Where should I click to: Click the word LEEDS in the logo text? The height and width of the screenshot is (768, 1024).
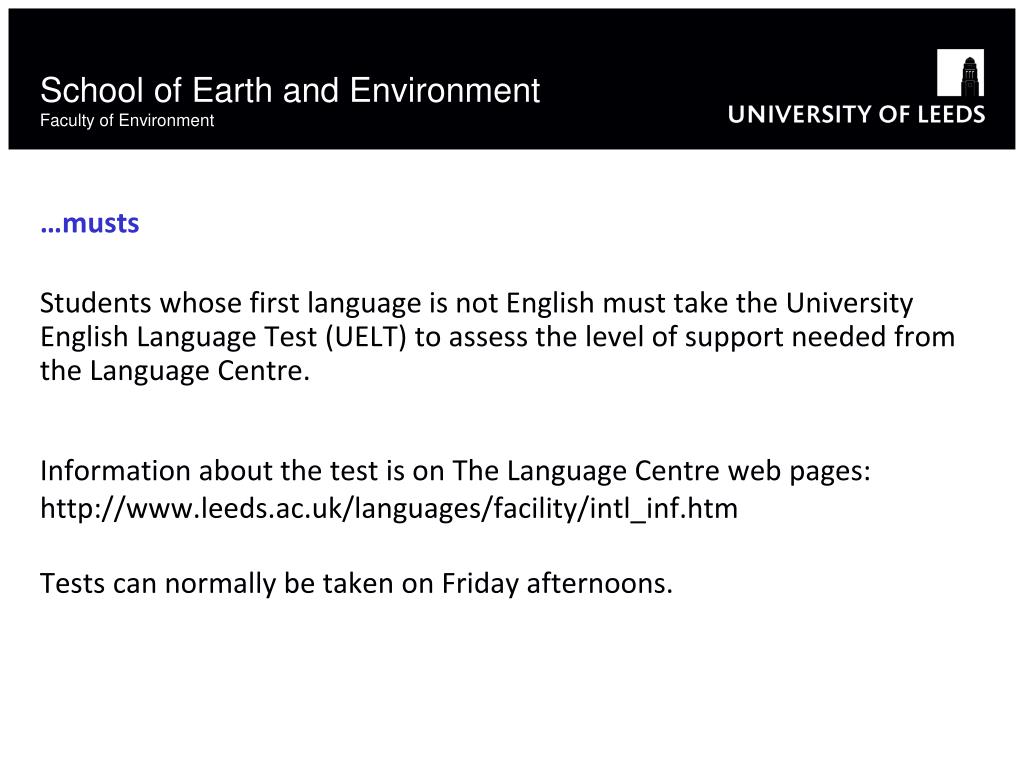point(952,114)
